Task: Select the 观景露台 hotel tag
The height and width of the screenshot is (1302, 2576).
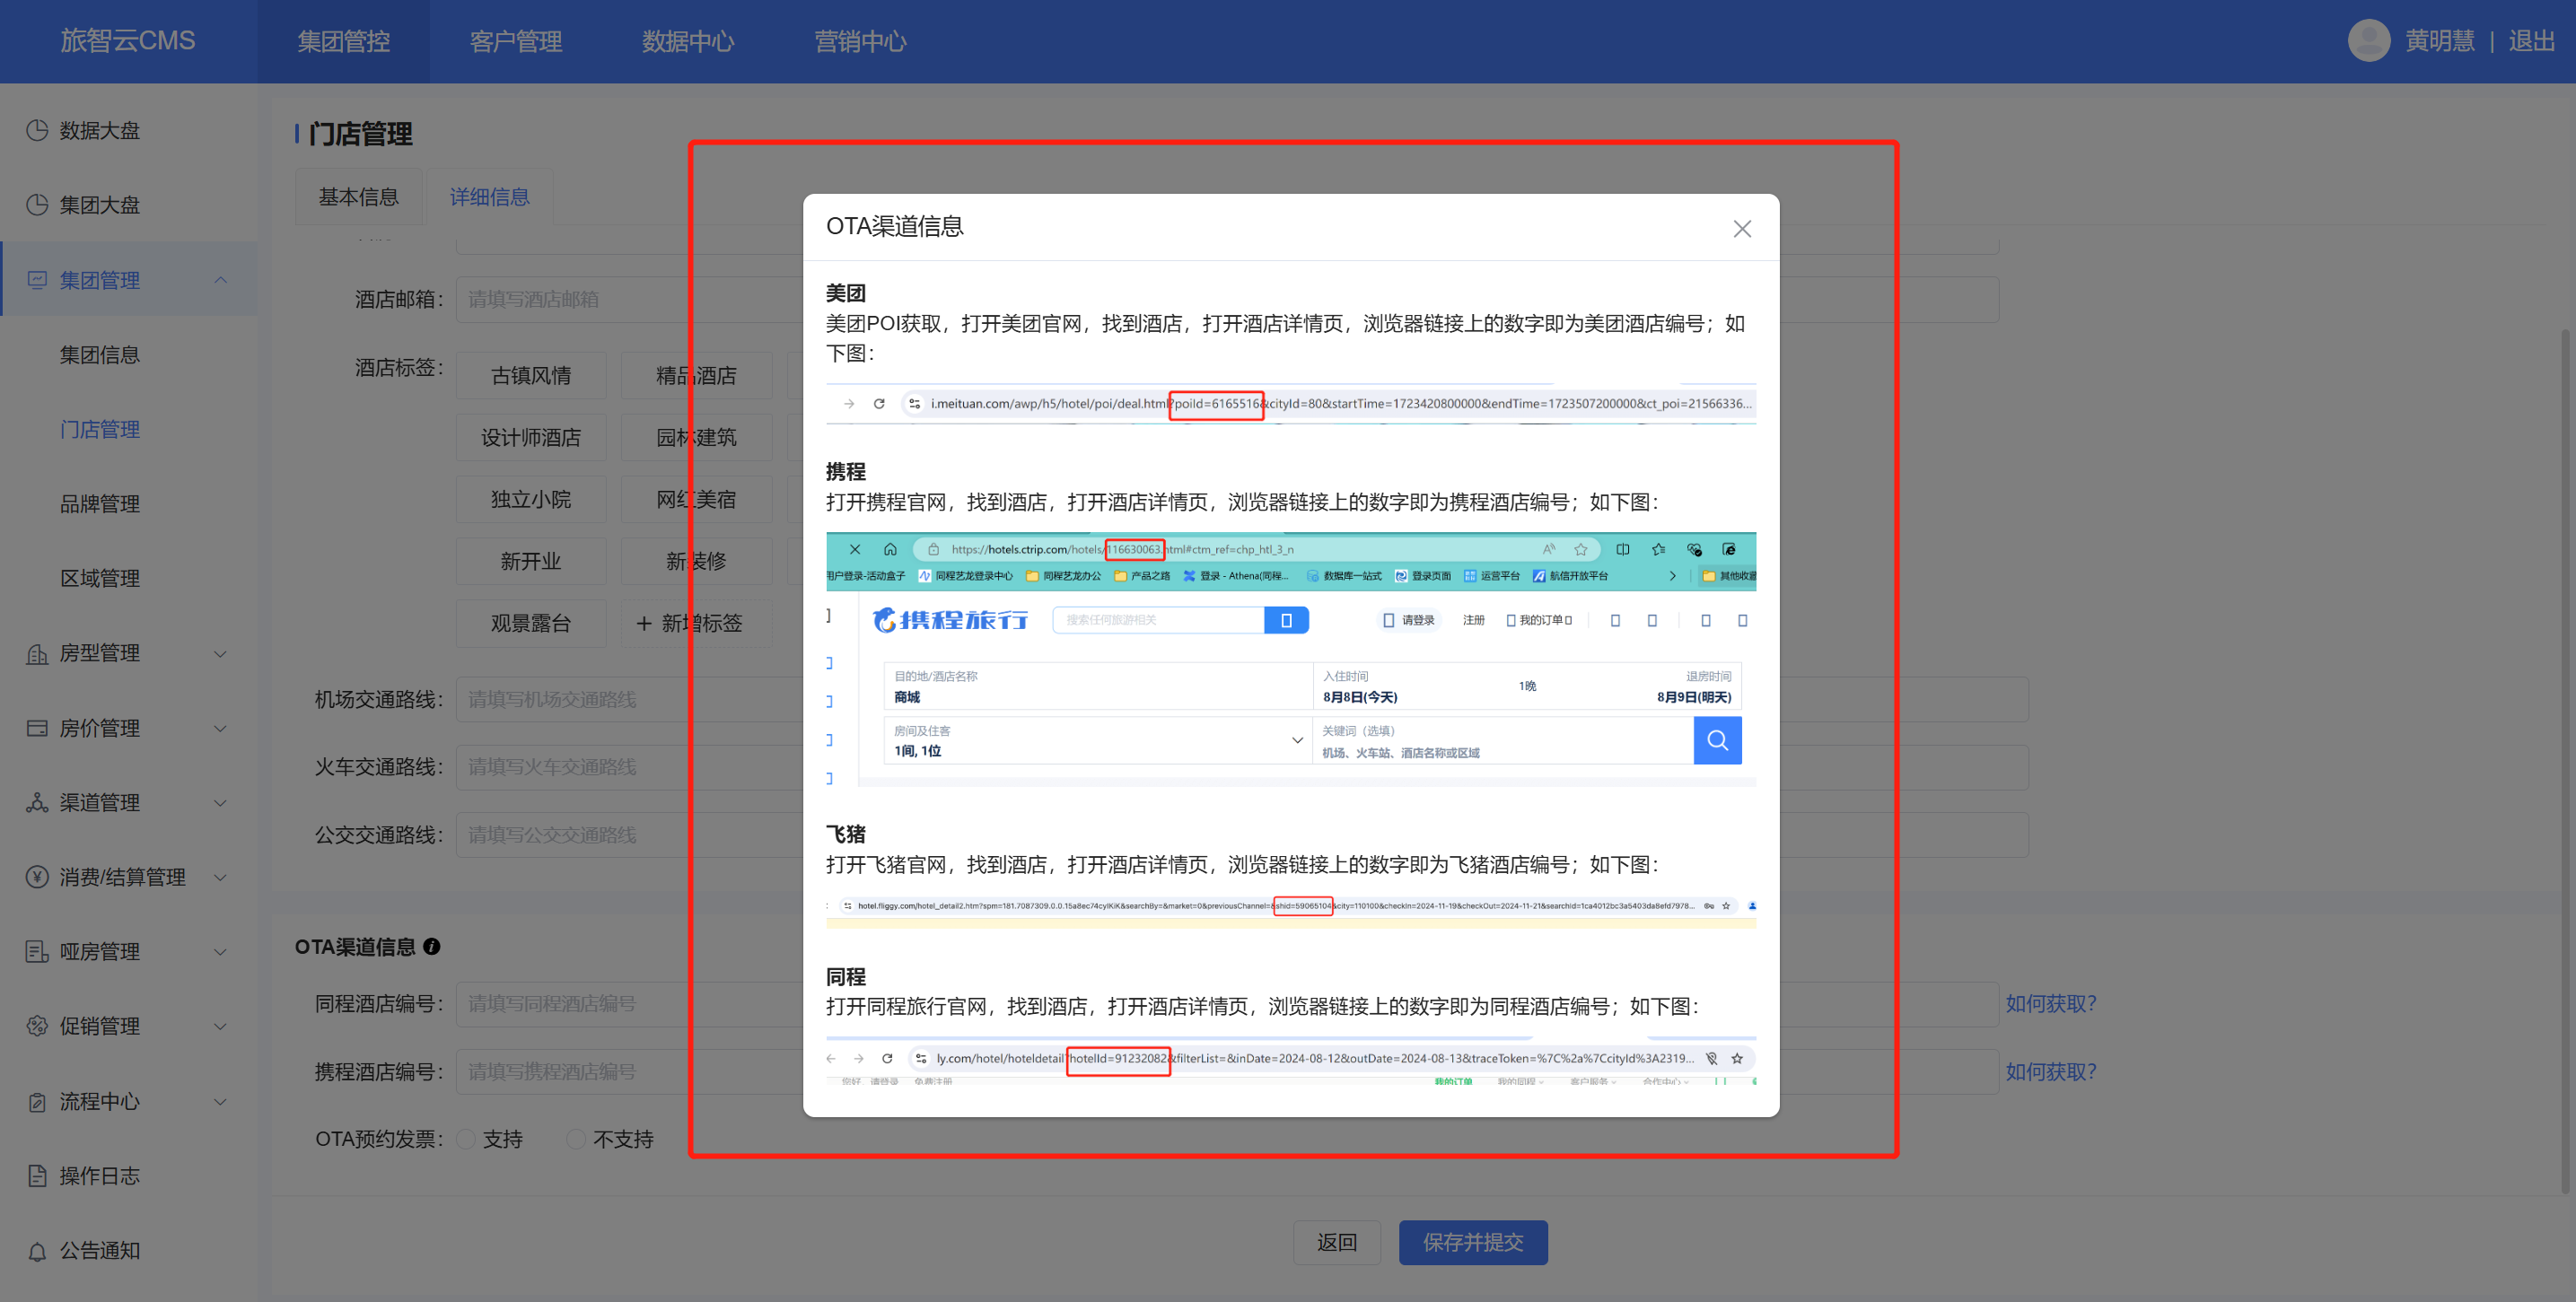Action: click(x=531, y=623)
